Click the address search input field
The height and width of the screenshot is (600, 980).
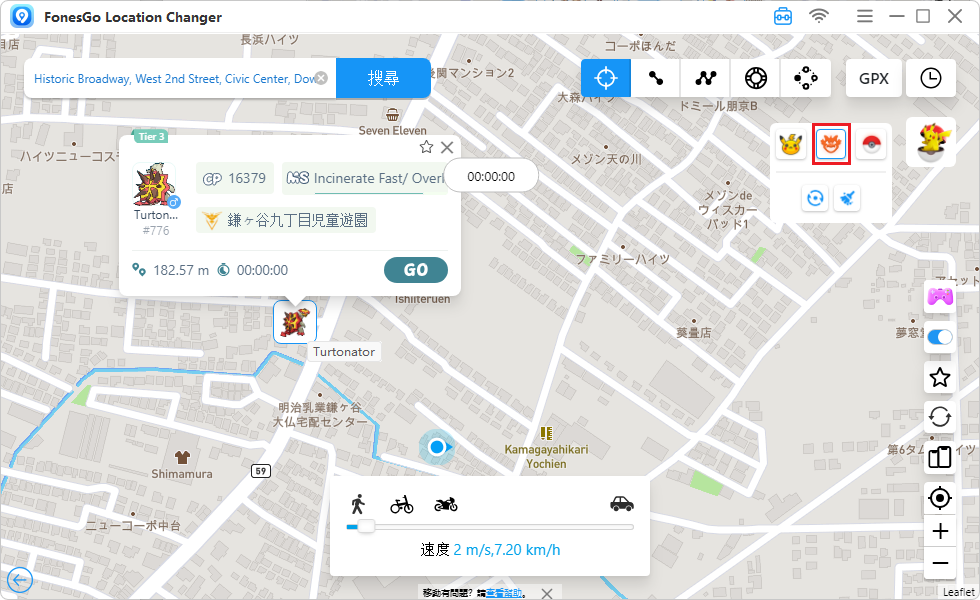click(x=180, y=77)
